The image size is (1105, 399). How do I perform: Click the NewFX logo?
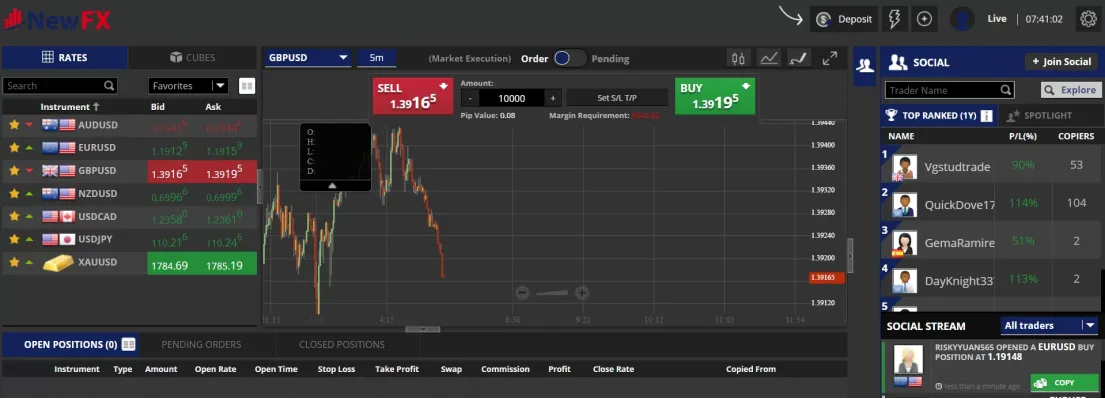(56, 20)
